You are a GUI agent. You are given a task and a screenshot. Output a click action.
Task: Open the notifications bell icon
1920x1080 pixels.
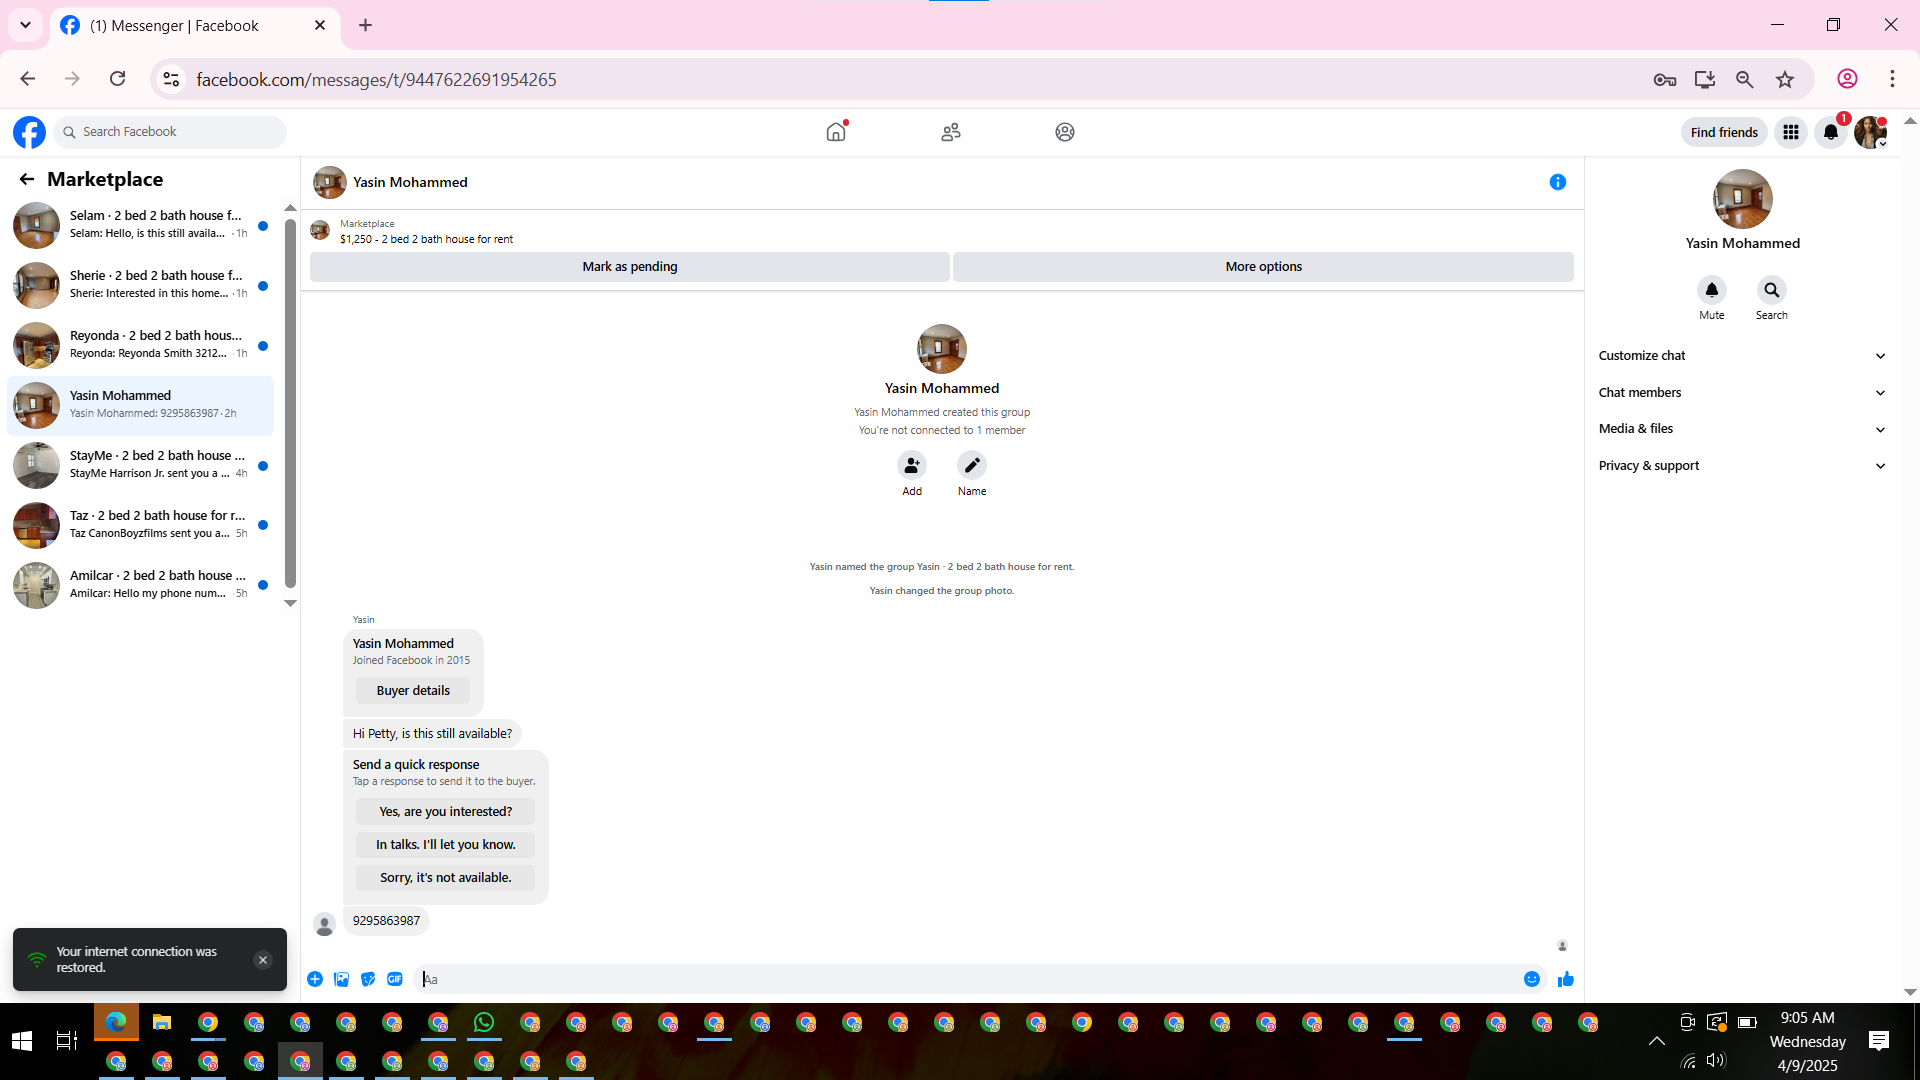tap(1831, 132)
